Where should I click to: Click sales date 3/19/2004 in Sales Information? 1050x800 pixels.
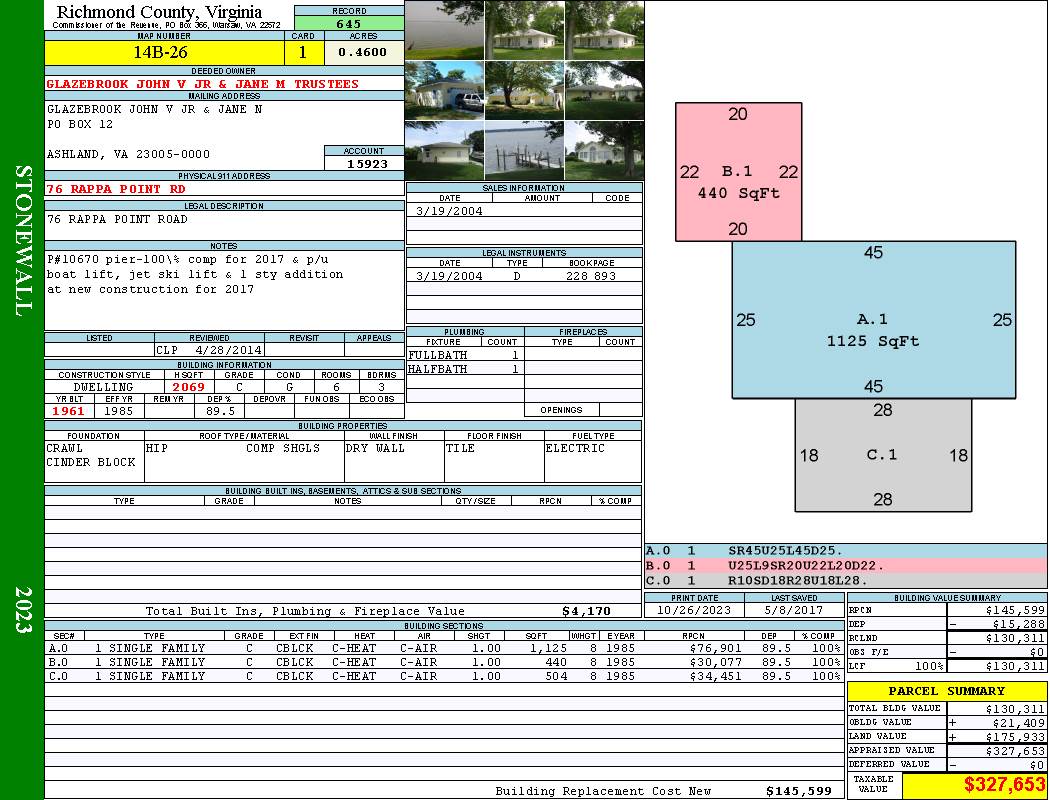pyautogui.click(x=449, y=211)
